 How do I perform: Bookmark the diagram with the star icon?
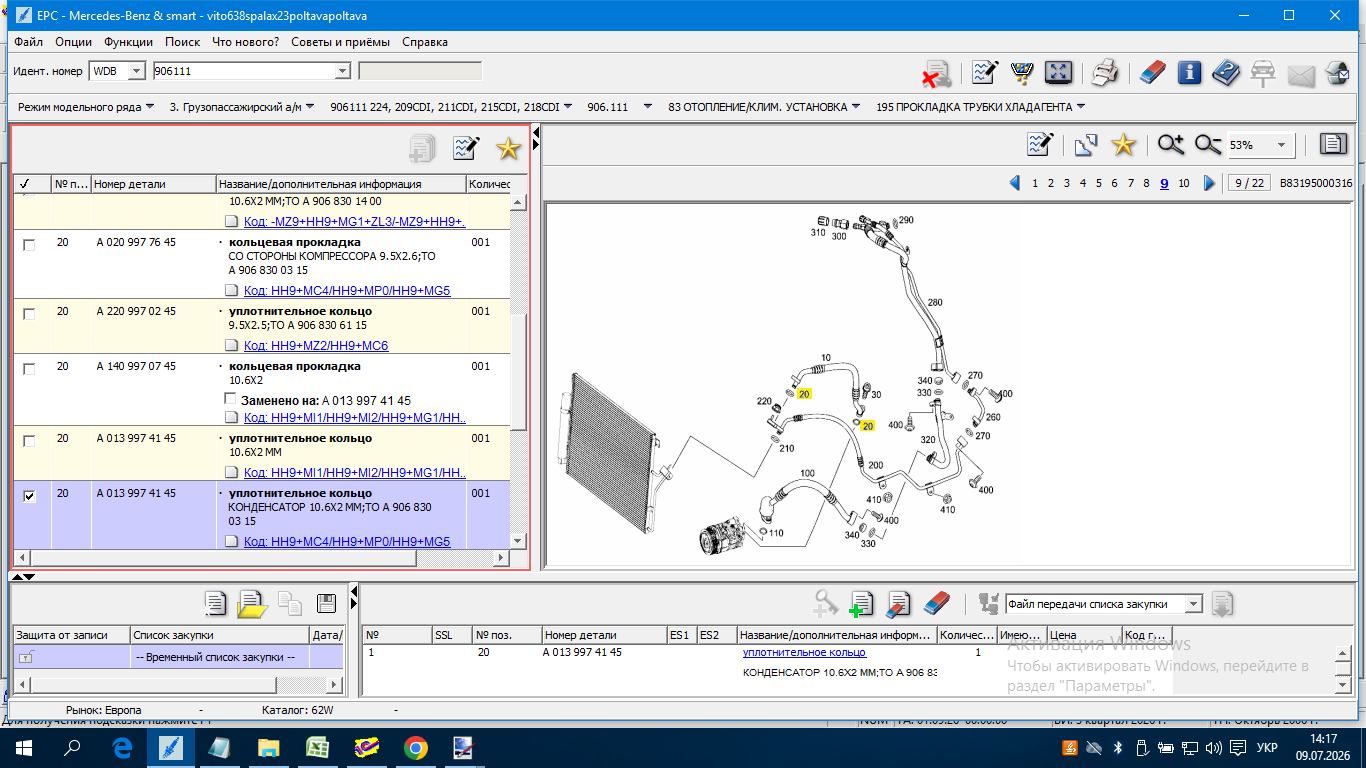[1124, 145]
